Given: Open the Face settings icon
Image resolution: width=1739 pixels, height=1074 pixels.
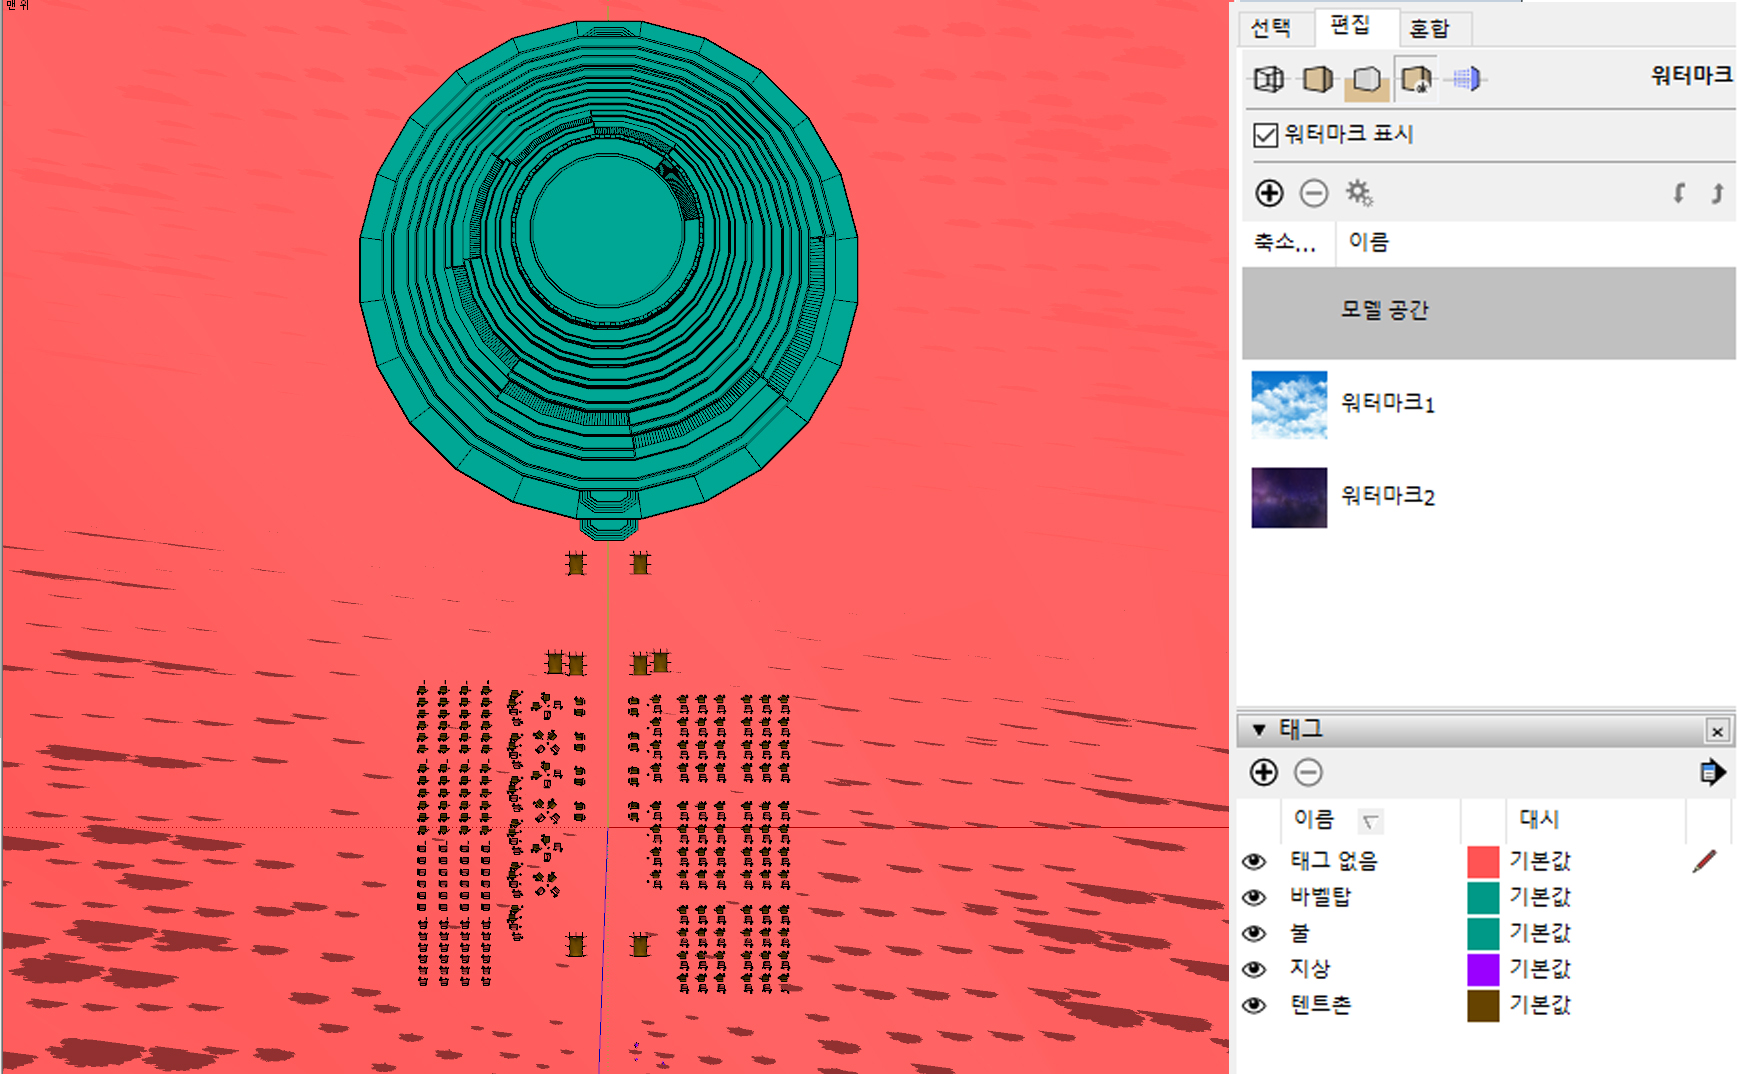Looking at the screenshot, I should (1317, 79).
